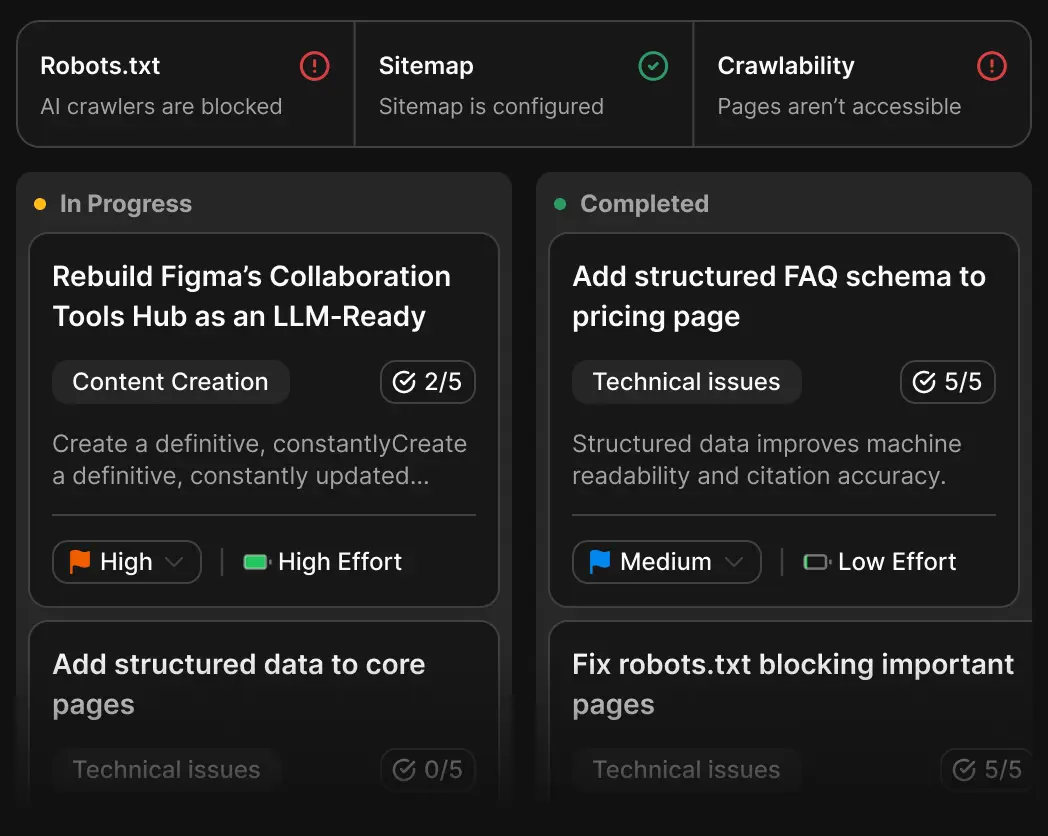Click 'Sitemap is configured' text
The image size is (1048, 836).
[491, 106]
